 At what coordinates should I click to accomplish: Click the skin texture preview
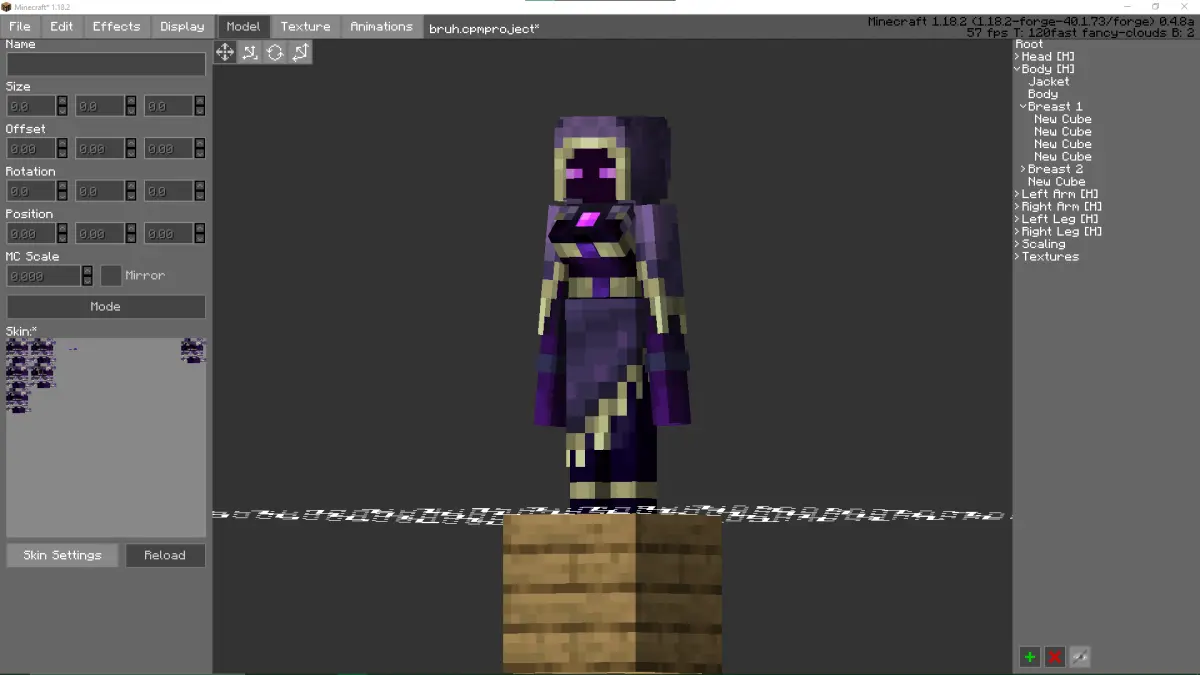[106, 438]
